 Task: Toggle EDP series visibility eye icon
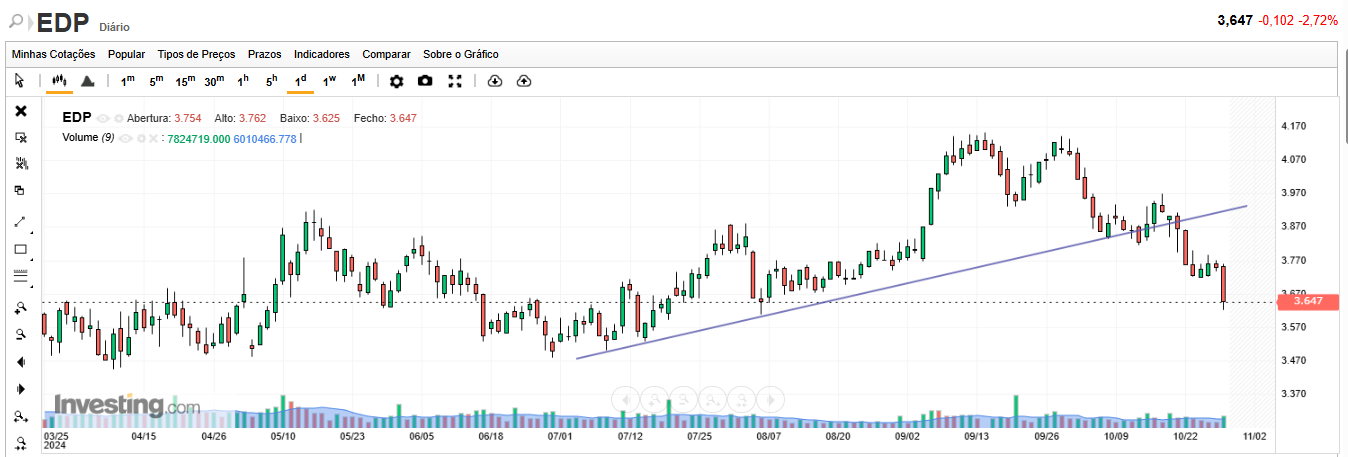pyautogui.click(x=103, y=118)
